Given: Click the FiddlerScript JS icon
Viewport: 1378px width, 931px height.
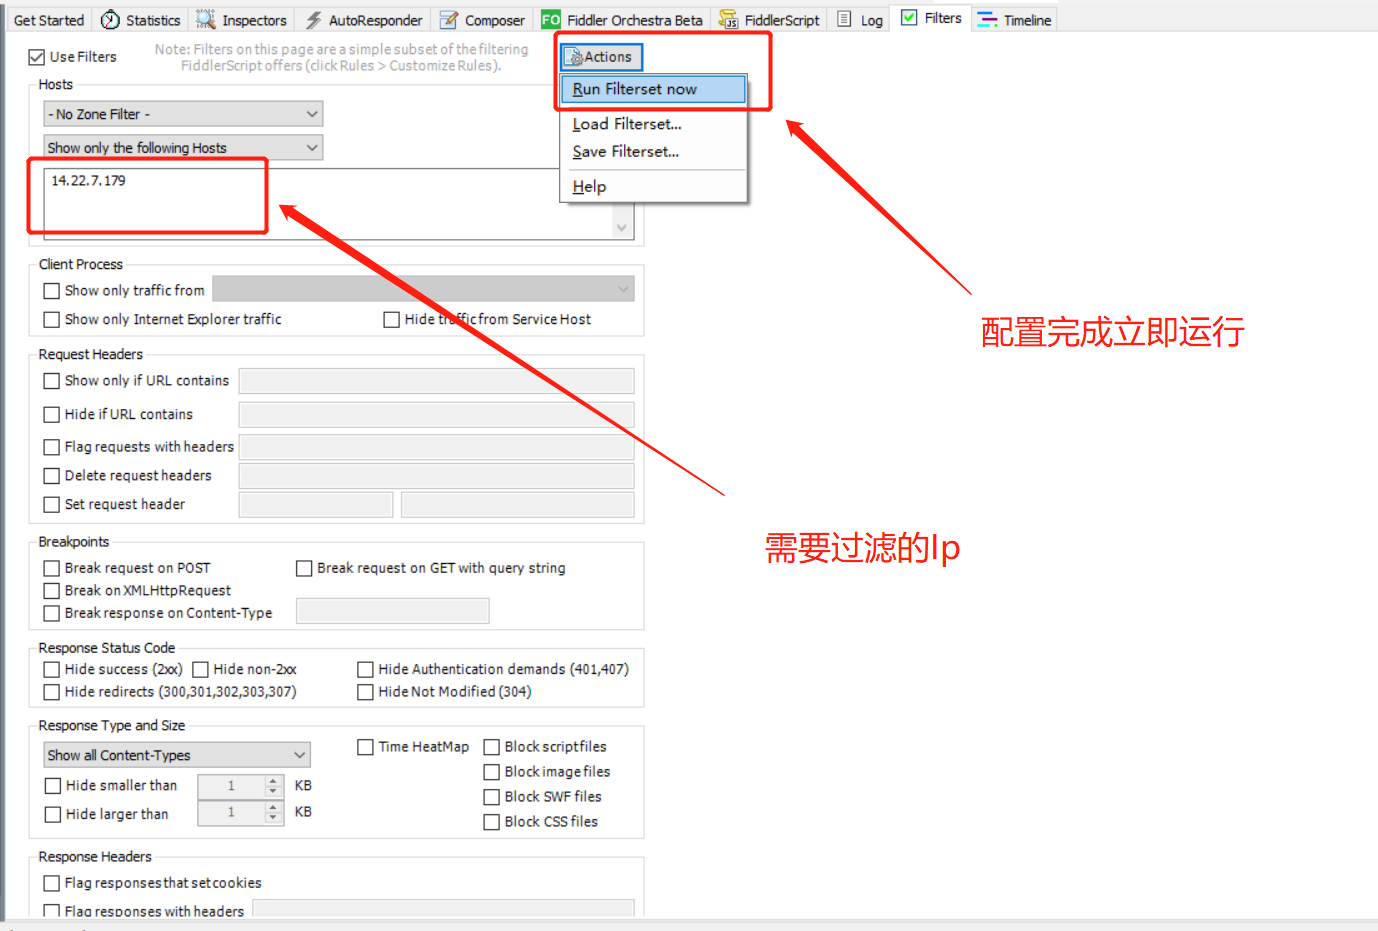Looking at the screenshot, I should pos(729,20).
